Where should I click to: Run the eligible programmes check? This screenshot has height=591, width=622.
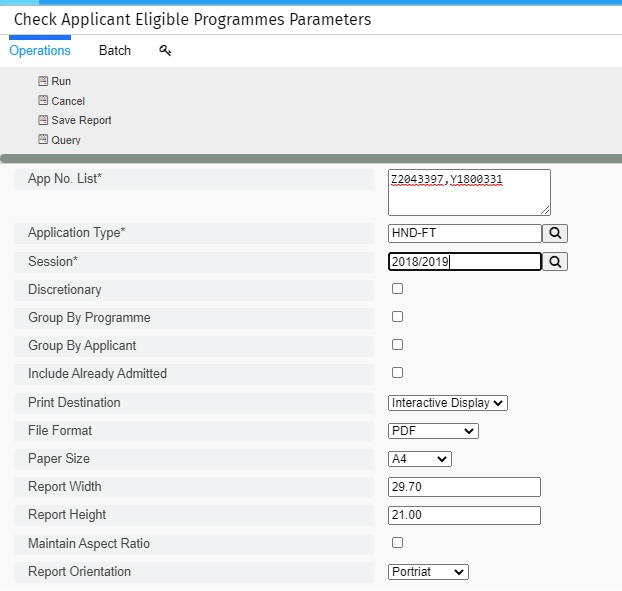[61, 81]
